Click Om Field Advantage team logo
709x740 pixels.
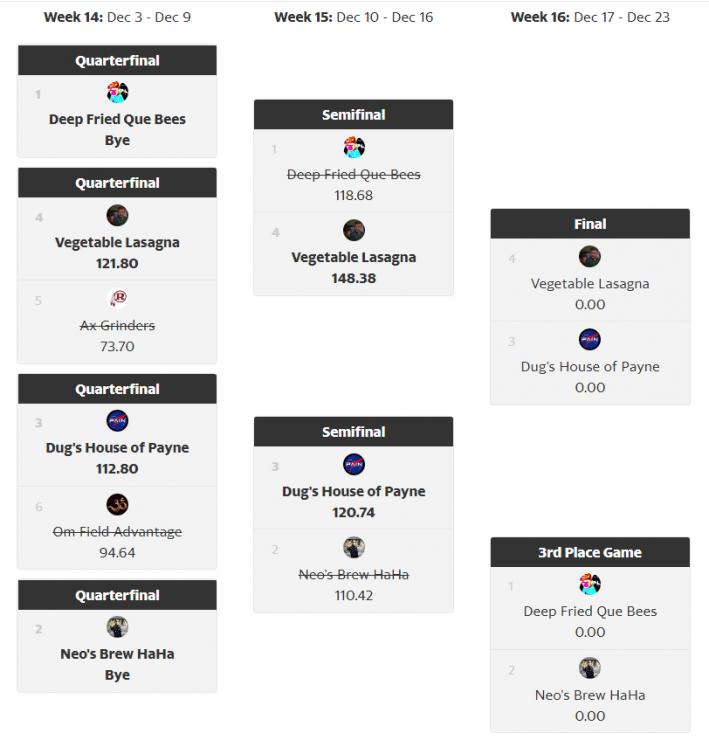coord(118,505)
